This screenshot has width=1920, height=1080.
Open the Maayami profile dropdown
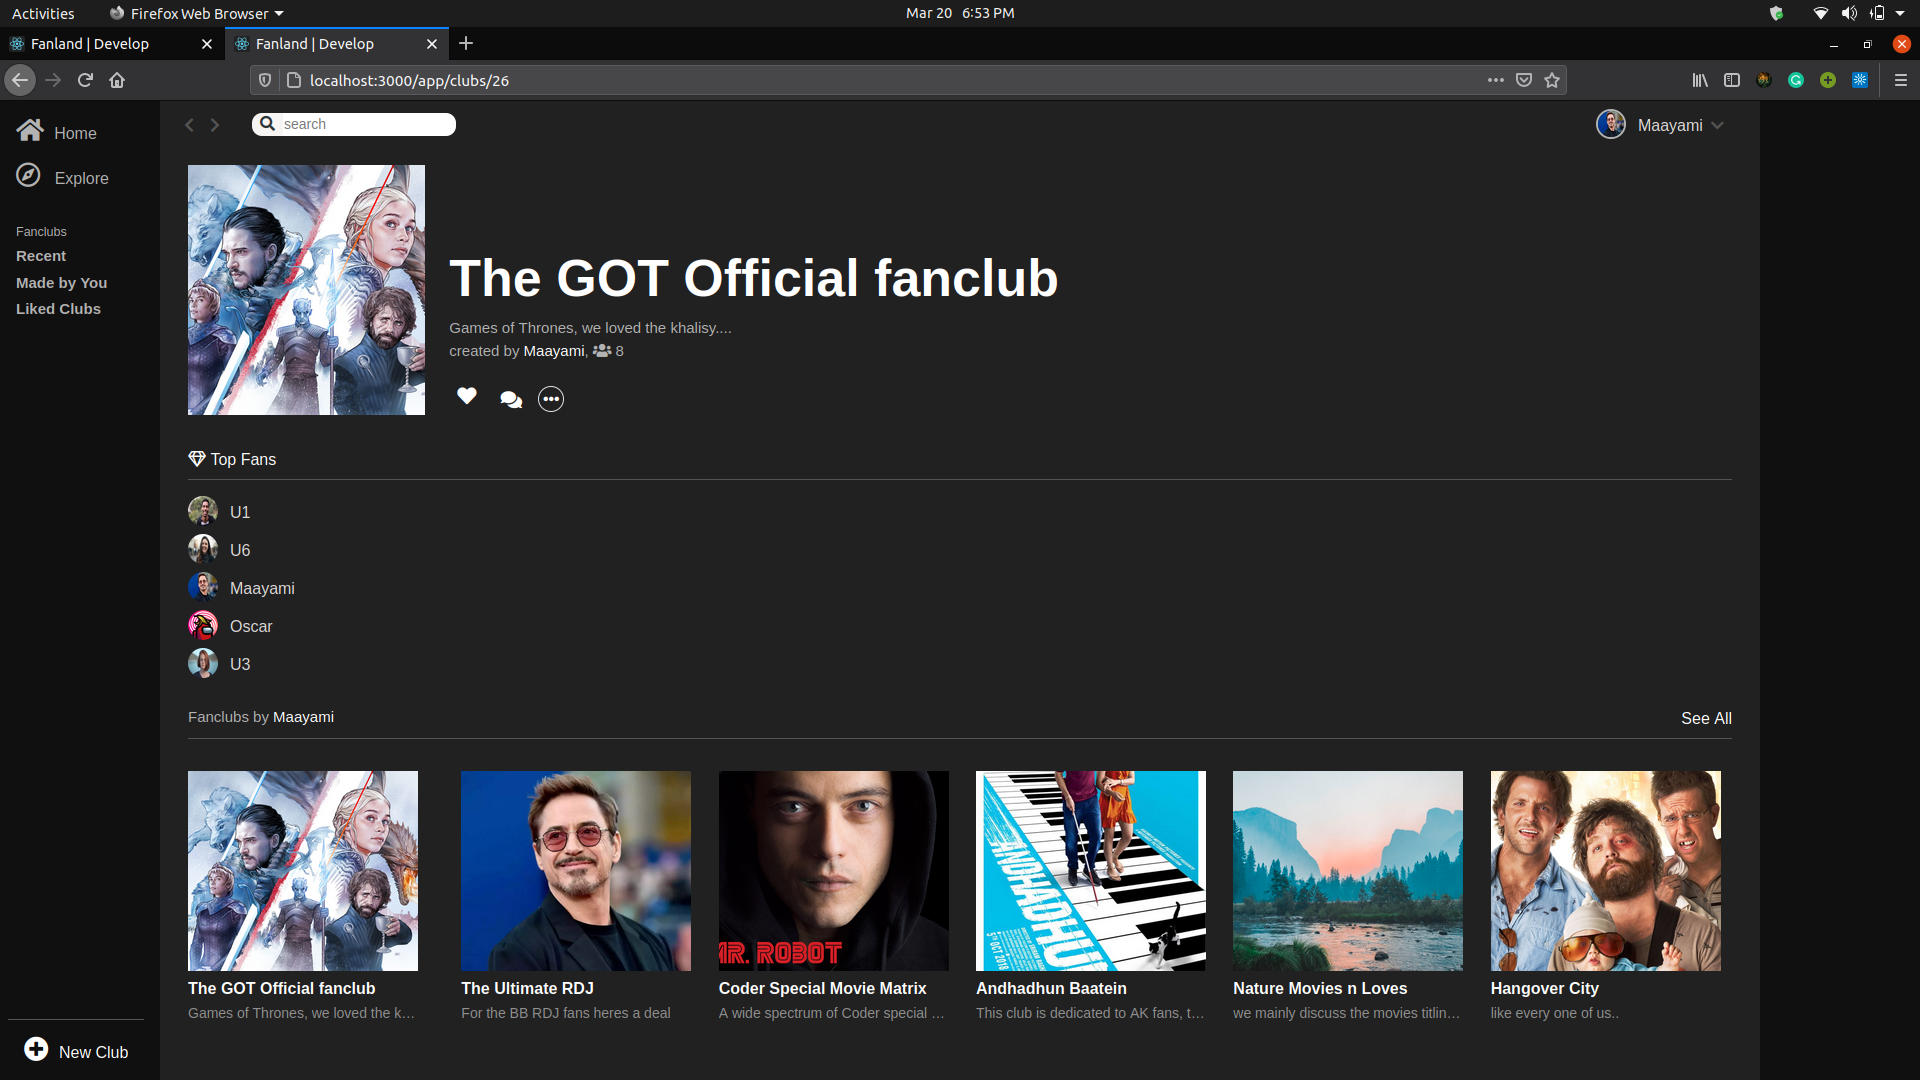pyautogui.click(x=1660, y=124)
